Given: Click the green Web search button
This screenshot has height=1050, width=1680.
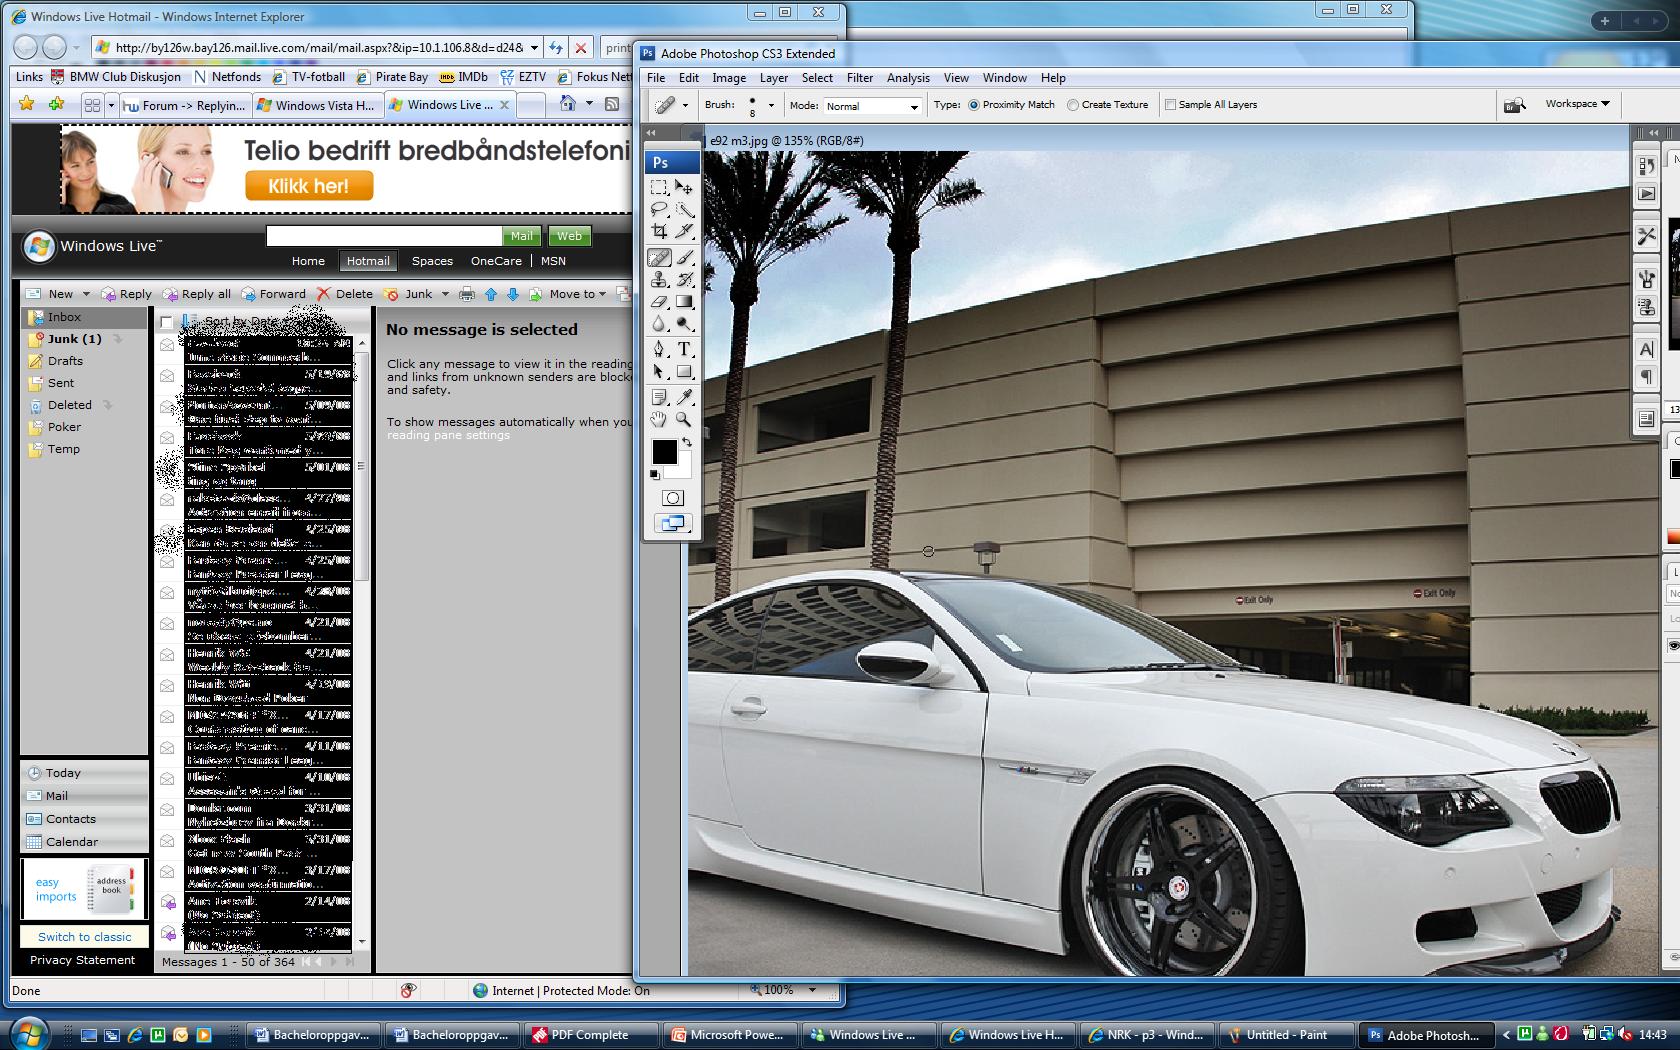Looking at the screenshot, I should [x=569, y=236].
